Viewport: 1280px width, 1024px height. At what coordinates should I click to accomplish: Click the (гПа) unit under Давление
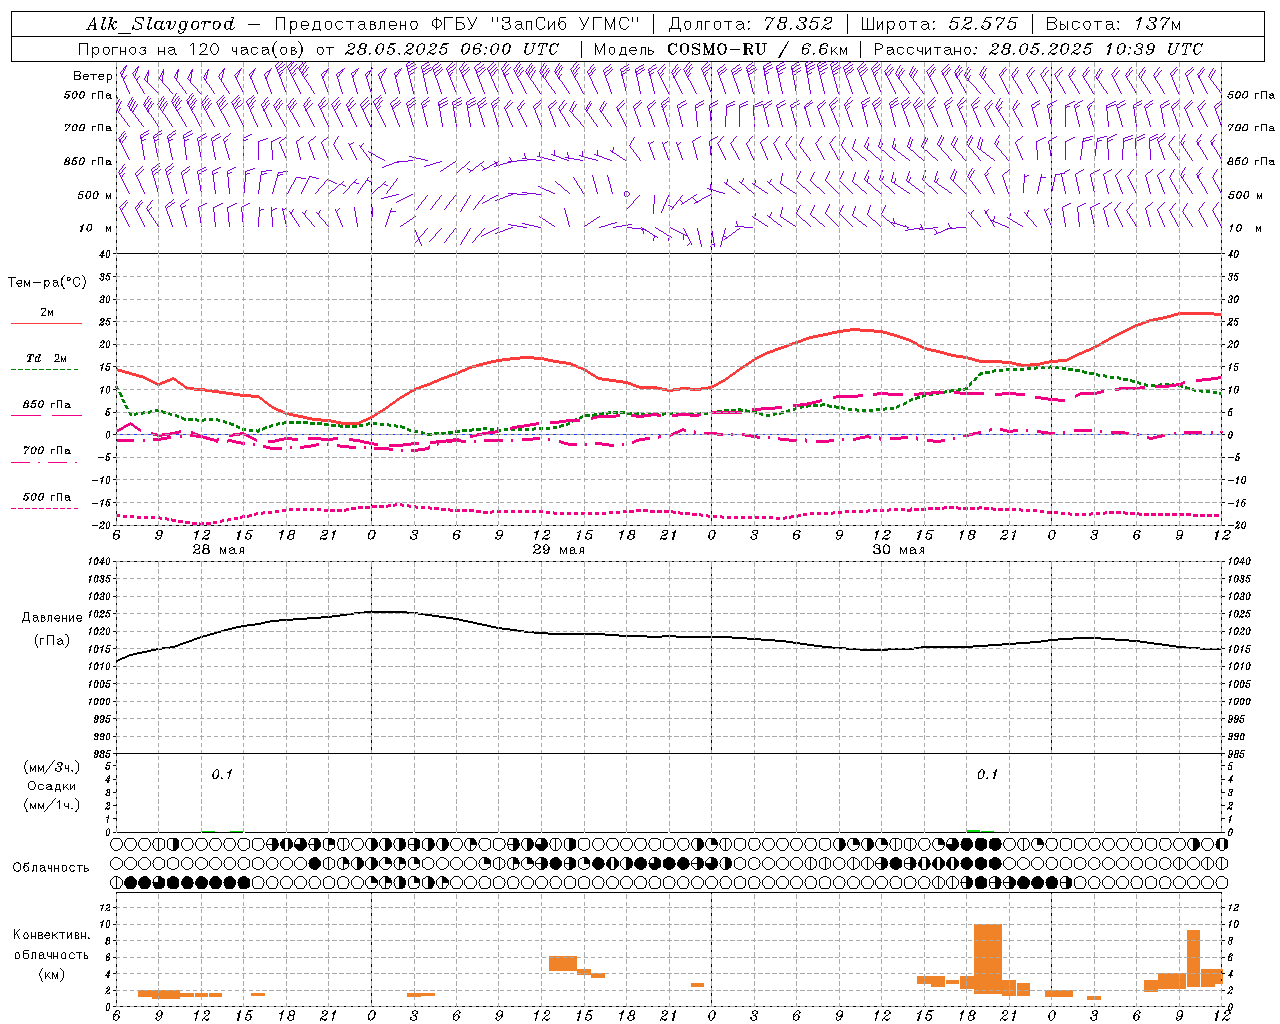[x=52, y=640]
